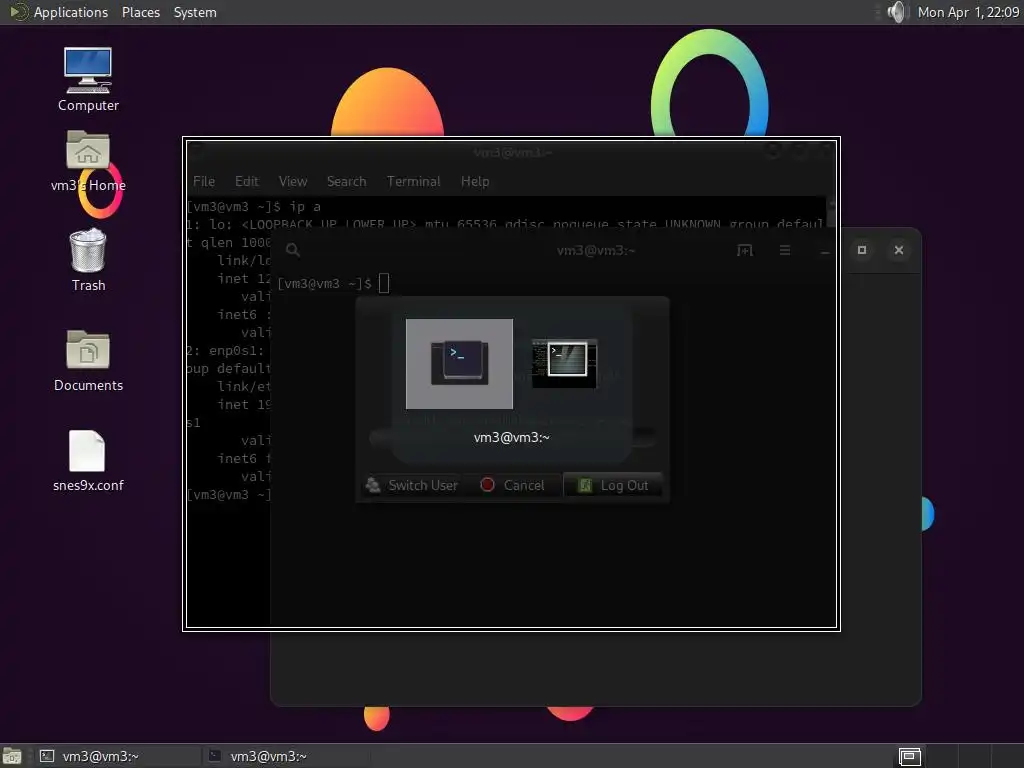Open File menu in the terminal window
This screenshot has height=768, width=1024.
204,181
